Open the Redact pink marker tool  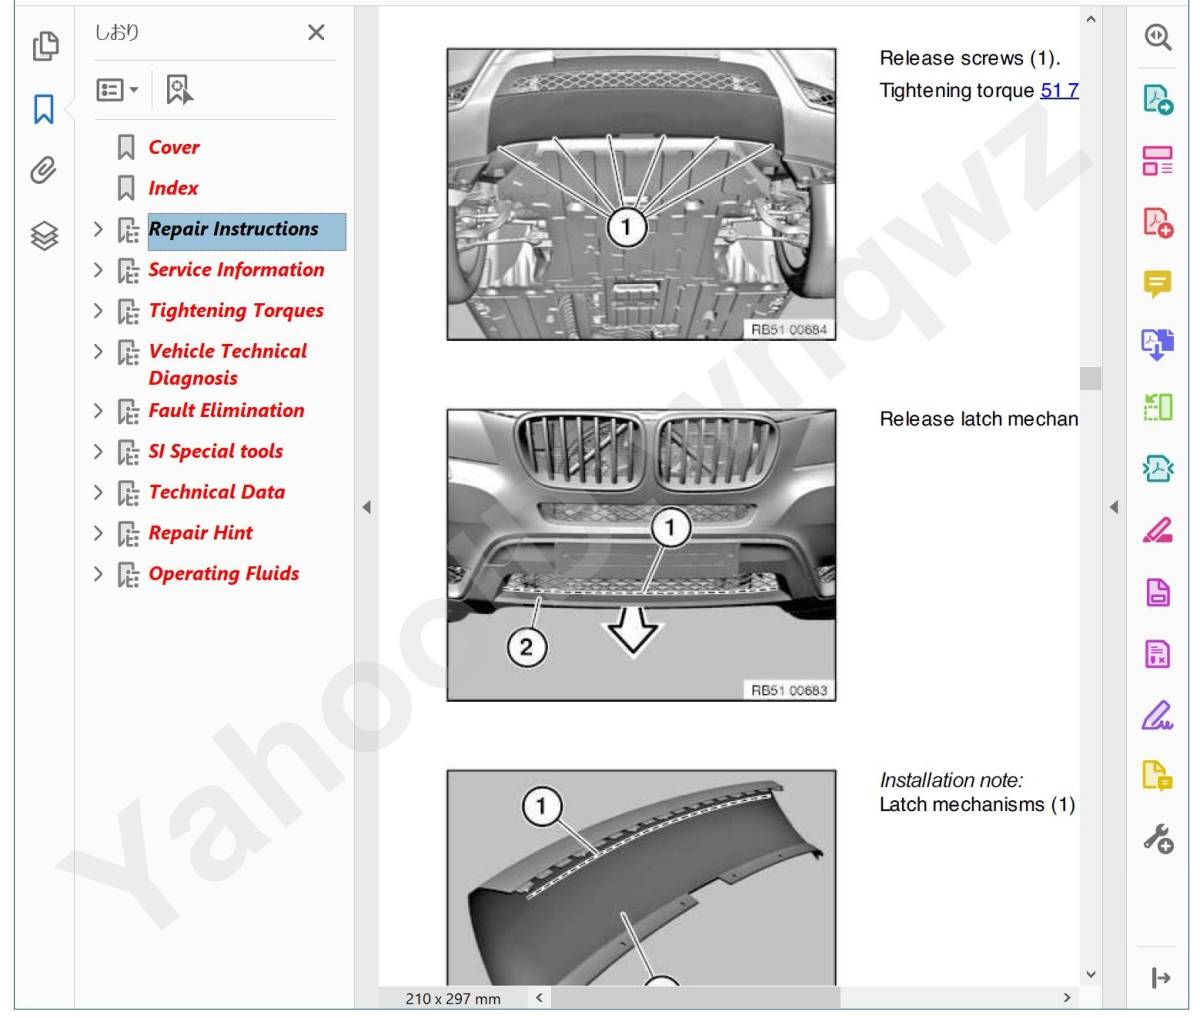(x=1158, y=530)
